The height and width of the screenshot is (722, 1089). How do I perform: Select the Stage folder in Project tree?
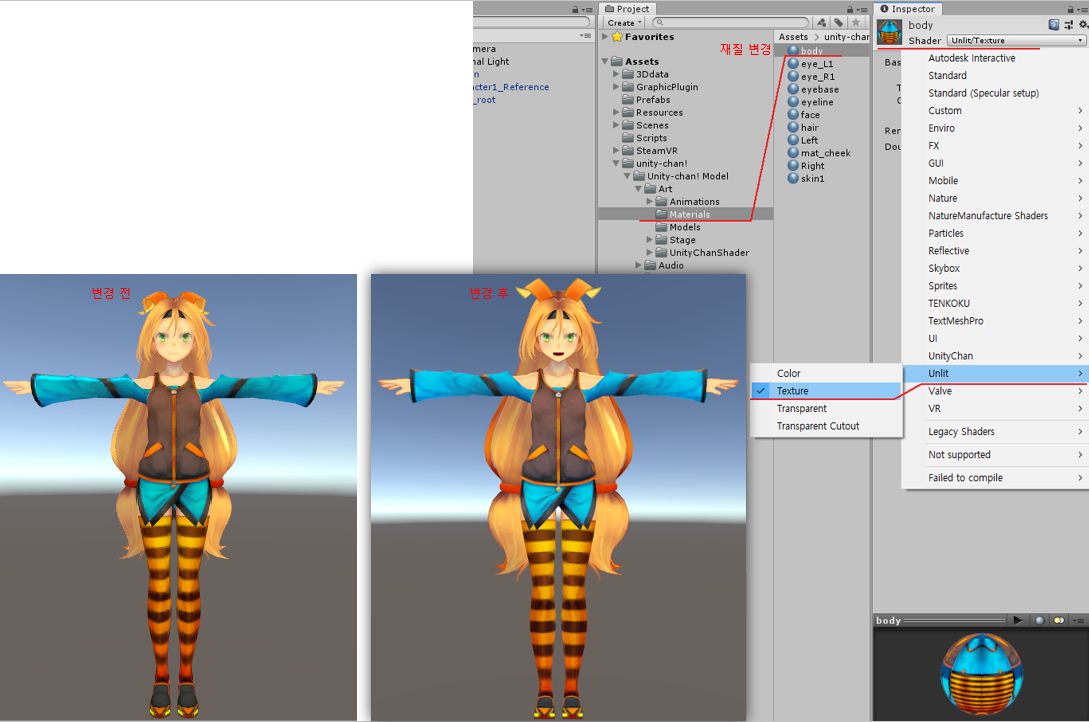click(x=675, y=240)
